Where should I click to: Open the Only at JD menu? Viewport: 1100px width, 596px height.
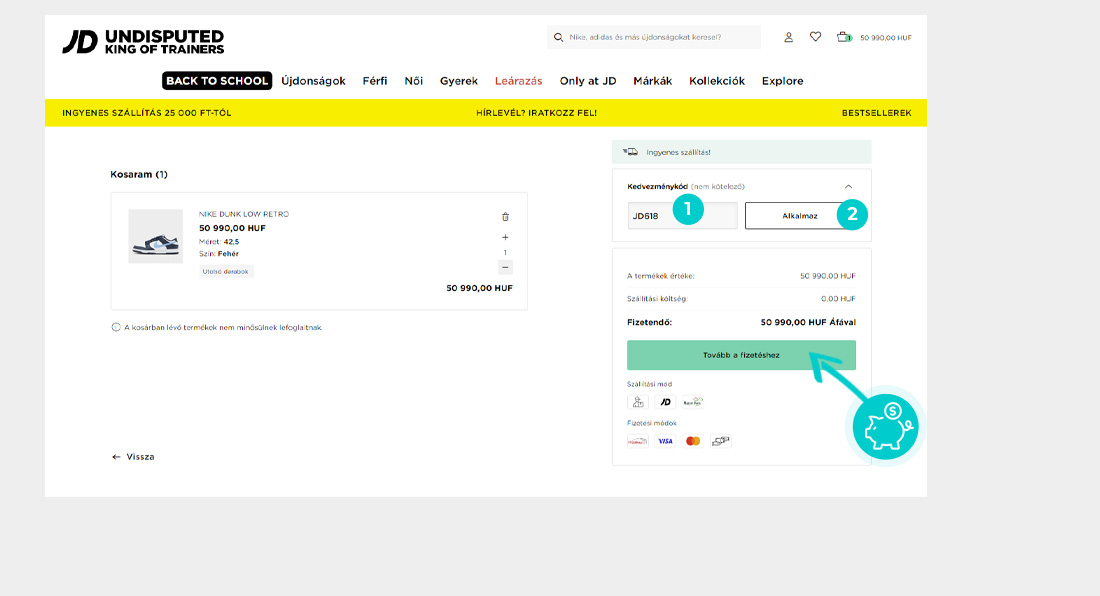[588, 81]
